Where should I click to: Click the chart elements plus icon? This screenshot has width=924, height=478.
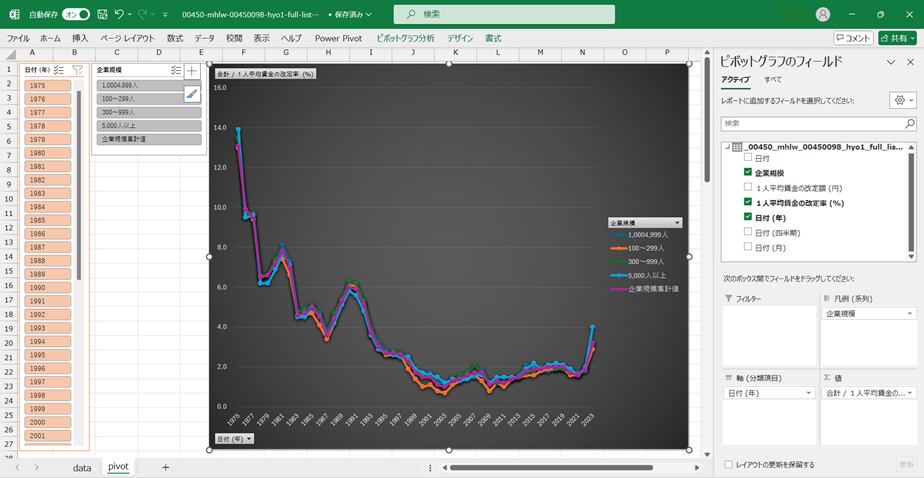(192, 71)
